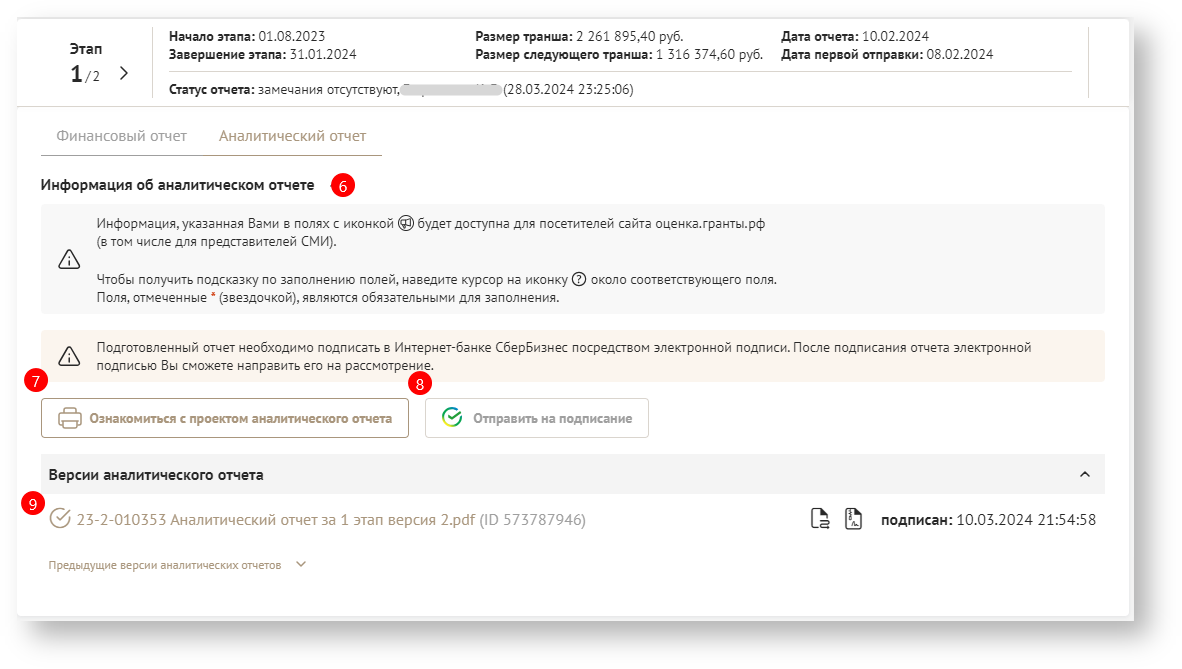Click the signature archive file icon
The height and width of the screenshot is (669, 1182).
853,519
